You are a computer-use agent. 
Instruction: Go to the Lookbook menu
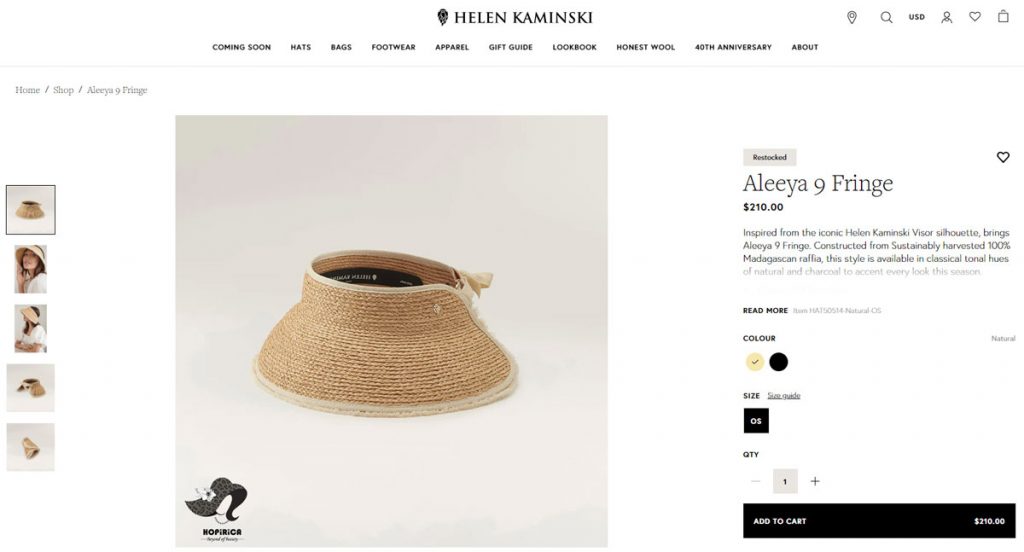tap(575, 47)
